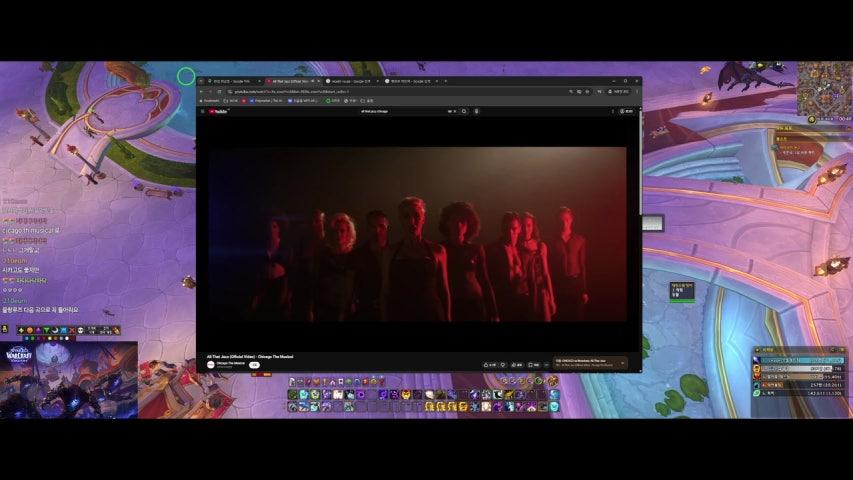Switch to the fourth browser tab
This screenshot has height=480, width=853.
411,81
